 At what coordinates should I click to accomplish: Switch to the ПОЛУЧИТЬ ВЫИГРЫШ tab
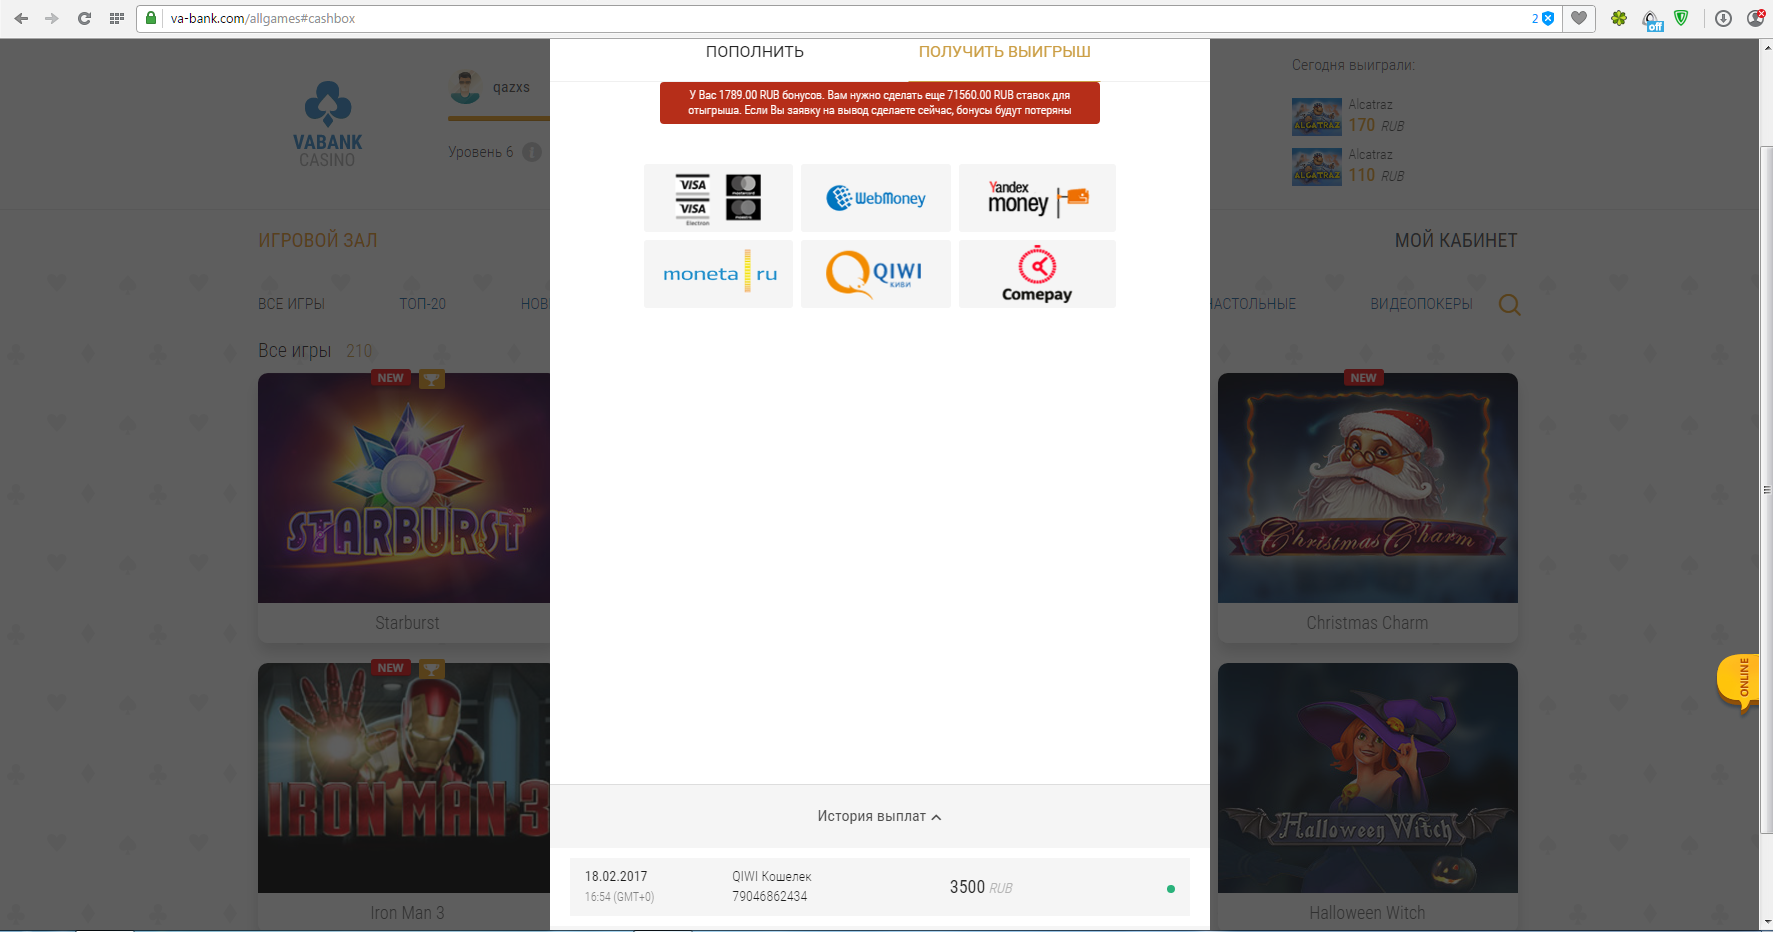point(1005,52)
